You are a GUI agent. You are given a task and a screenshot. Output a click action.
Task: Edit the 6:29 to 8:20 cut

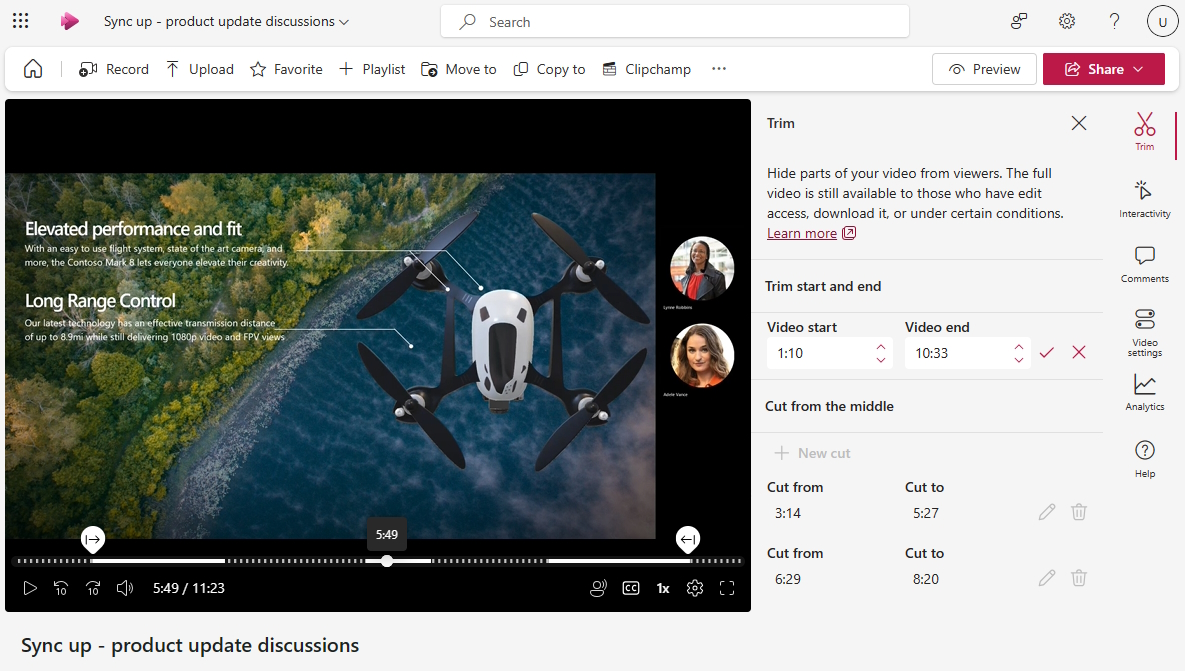pos(1047,578)
